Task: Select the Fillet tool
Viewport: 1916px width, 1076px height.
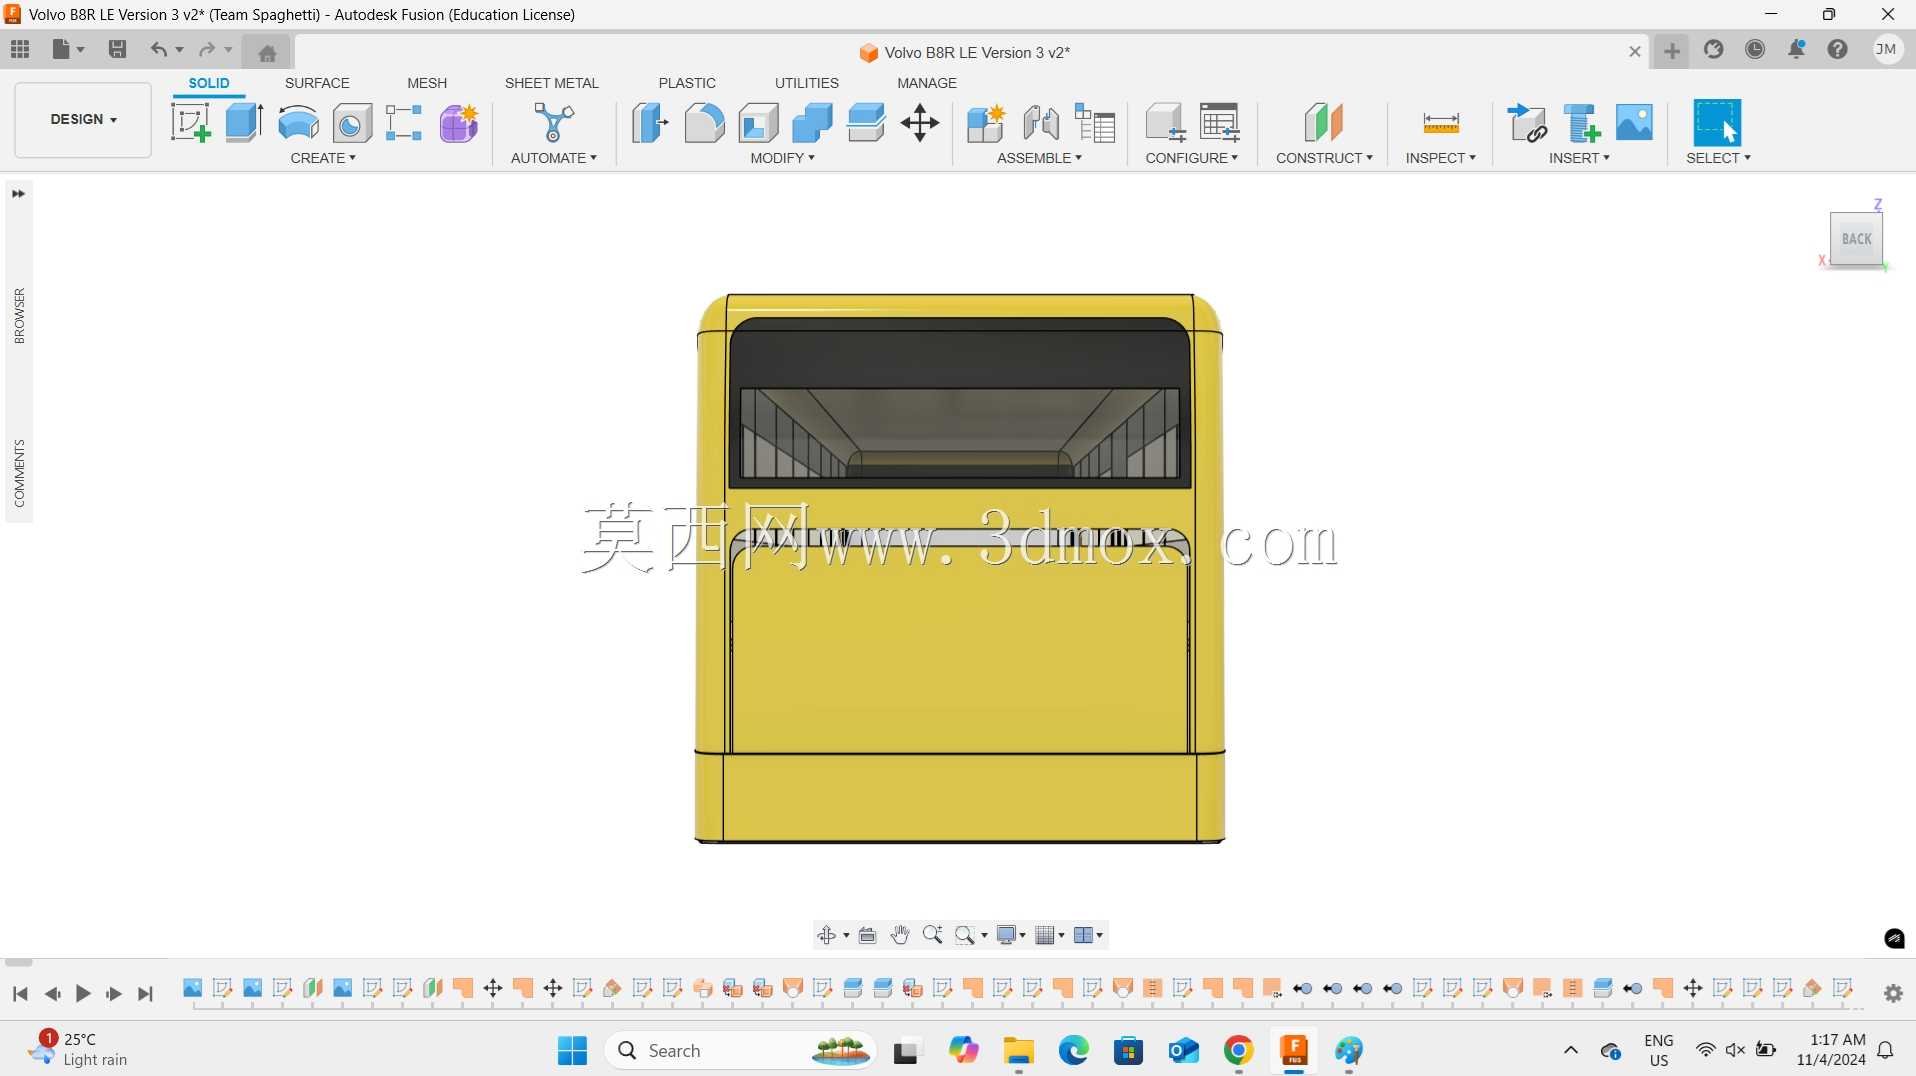Action: (x=704, y=123)
